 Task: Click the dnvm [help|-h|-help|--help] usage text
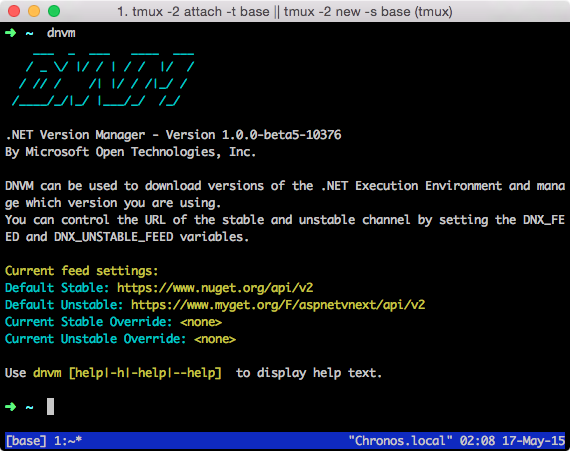127,373
